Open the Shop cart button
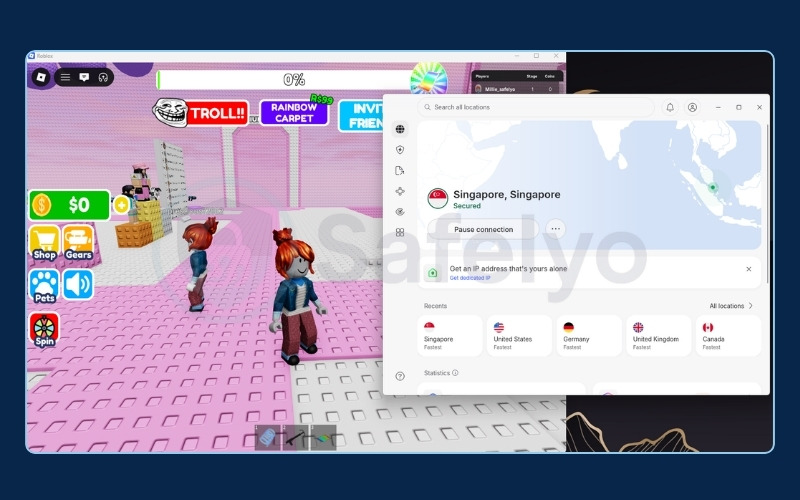This screenshot has width=800, height=500. click(x=44, y=243)
